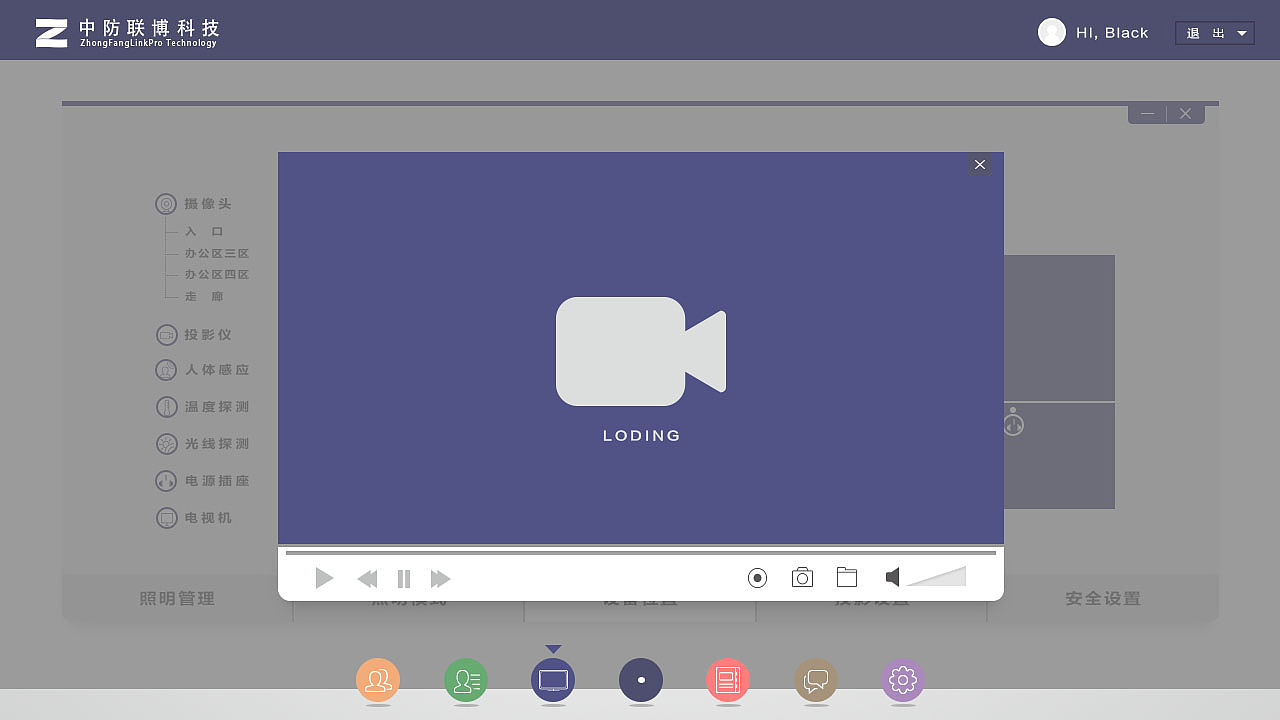This screenshot has width=1280, height=720.
Task: Select 光线探测 light sensor device
Action: pos(217,444)
